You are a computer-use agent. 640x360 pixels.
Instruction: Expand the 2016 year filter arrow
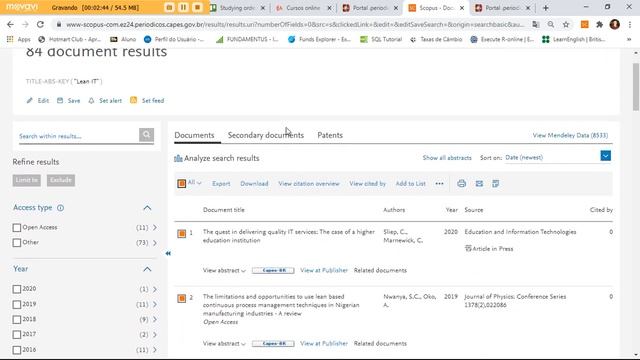point(155,350)
